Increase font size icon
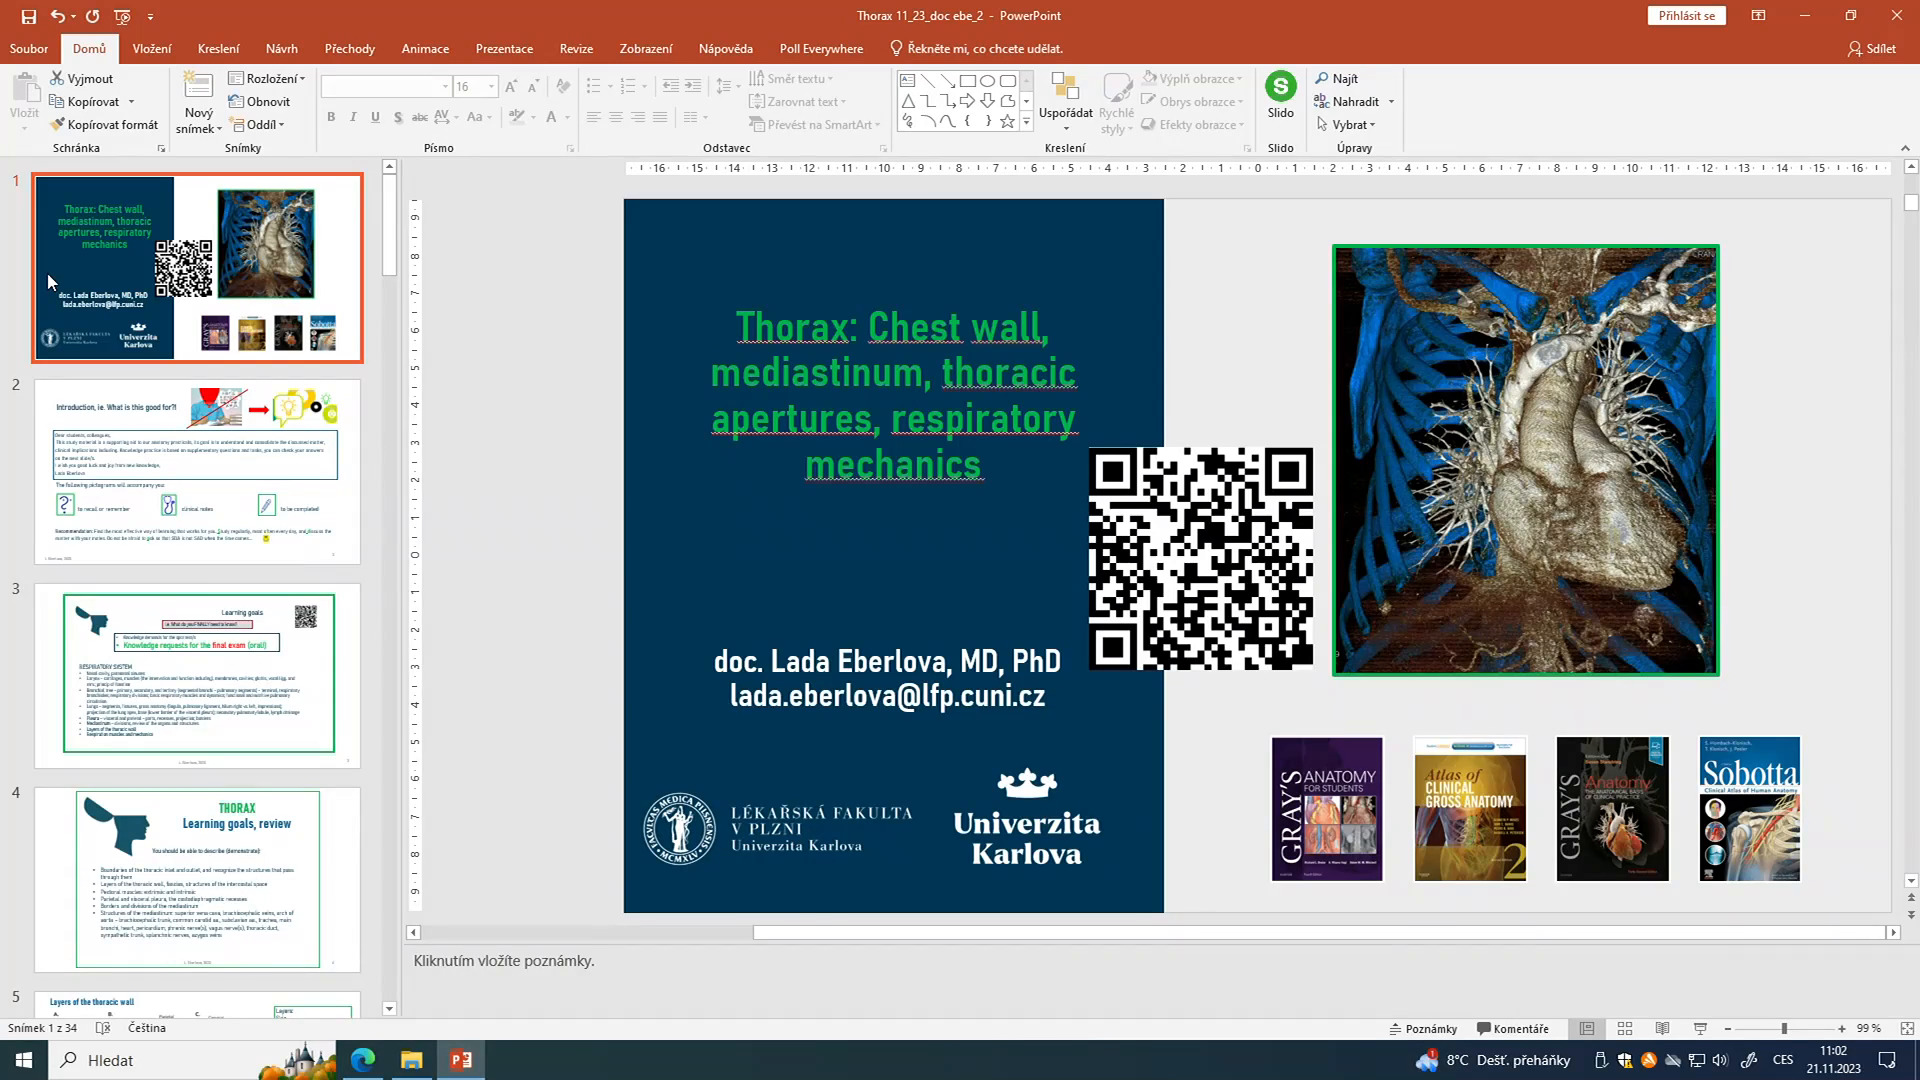The height and width of the screenshot is (1080, 1920). [512, 87]
